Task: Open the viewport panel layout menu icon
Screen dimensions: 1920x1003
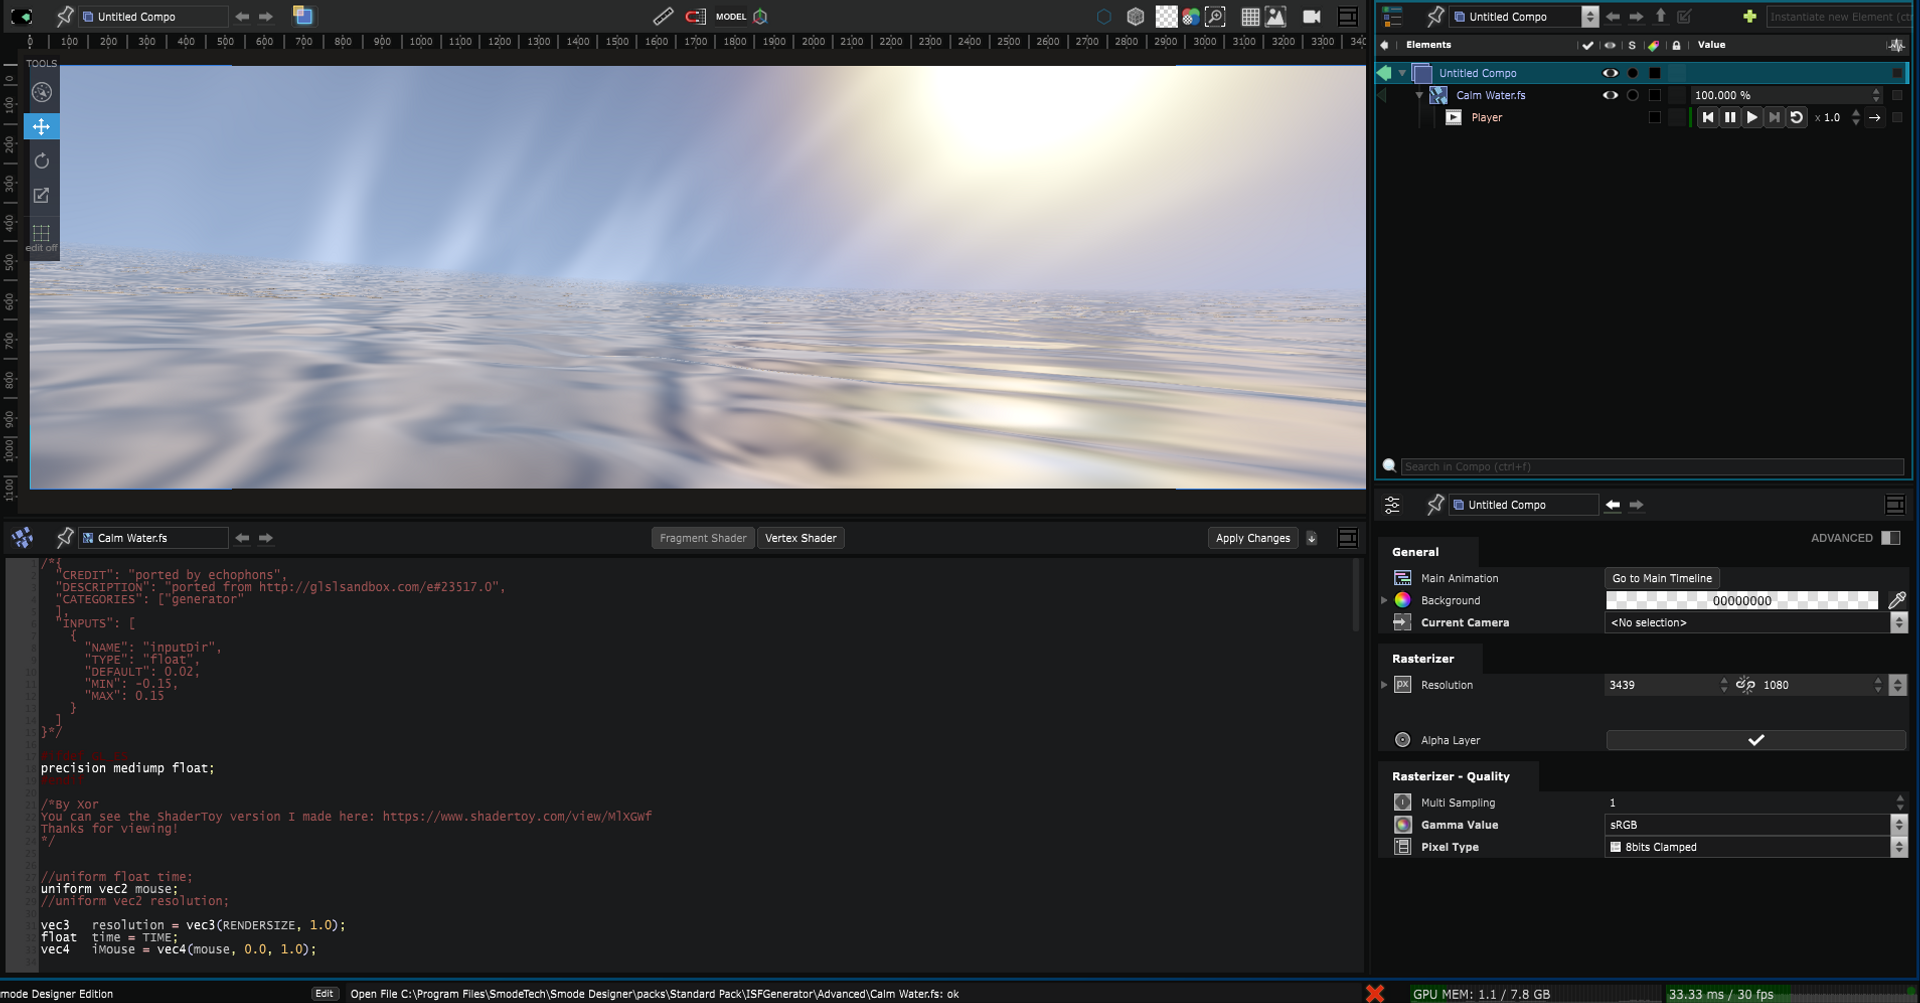Action: tap(1348, 16)
